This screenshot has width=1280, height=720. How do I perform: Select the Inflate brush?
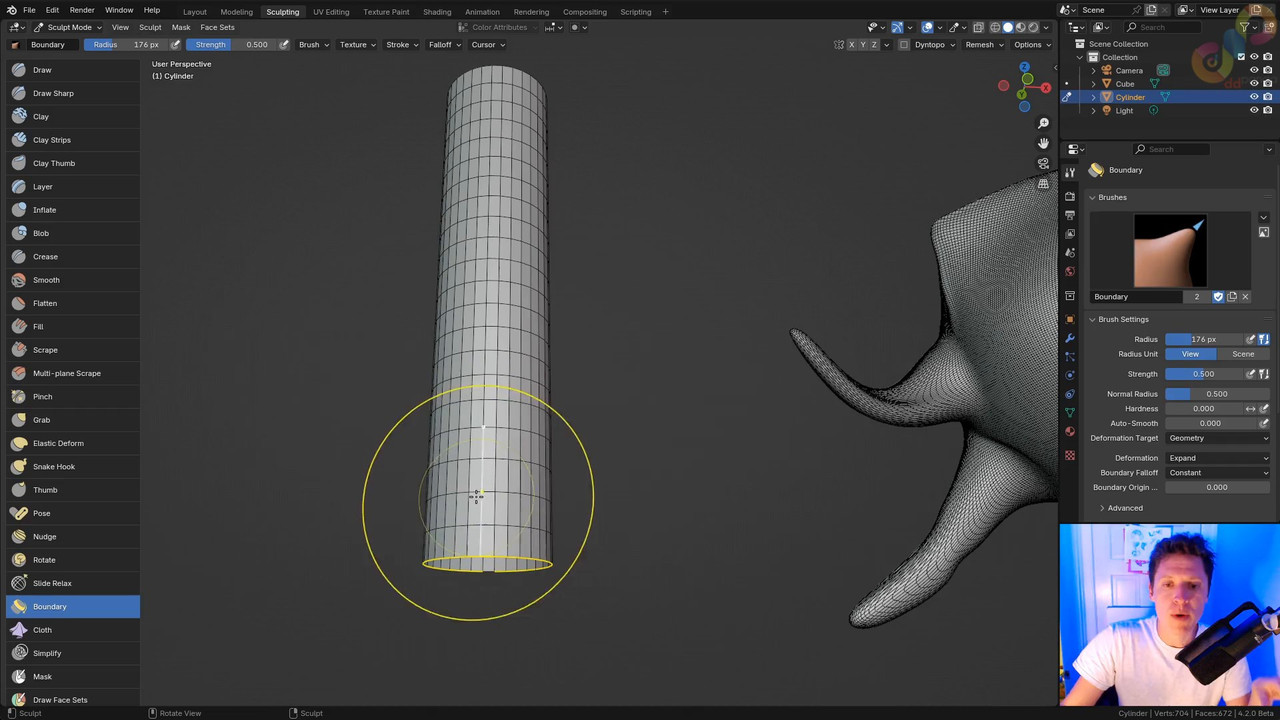click(72, 210)
